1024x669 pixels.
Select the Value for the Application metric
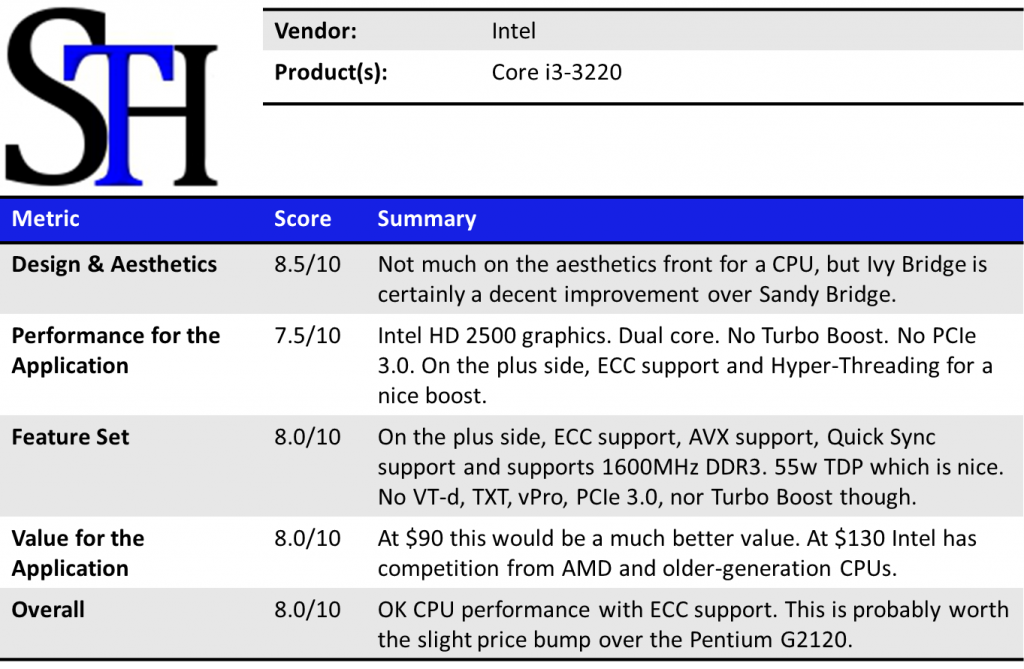78,553
